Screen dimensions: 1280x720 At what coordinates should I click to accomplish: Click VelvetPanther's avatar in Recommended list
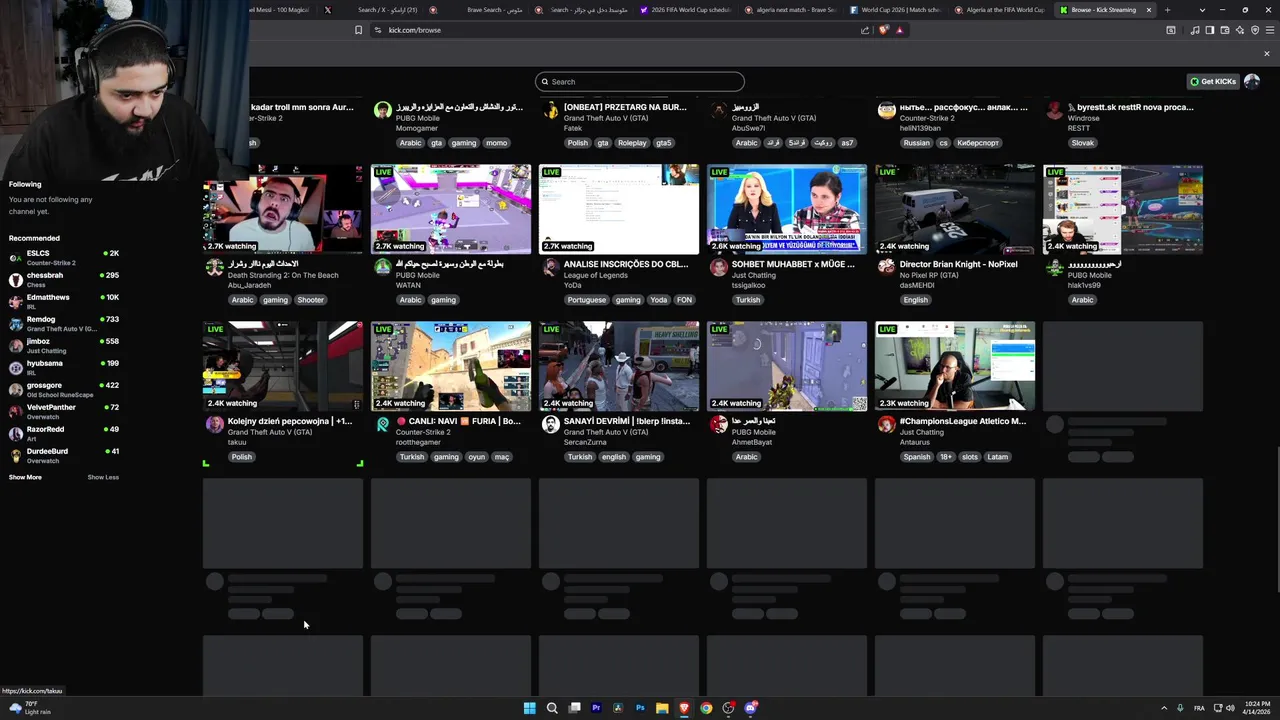(15, 411)
